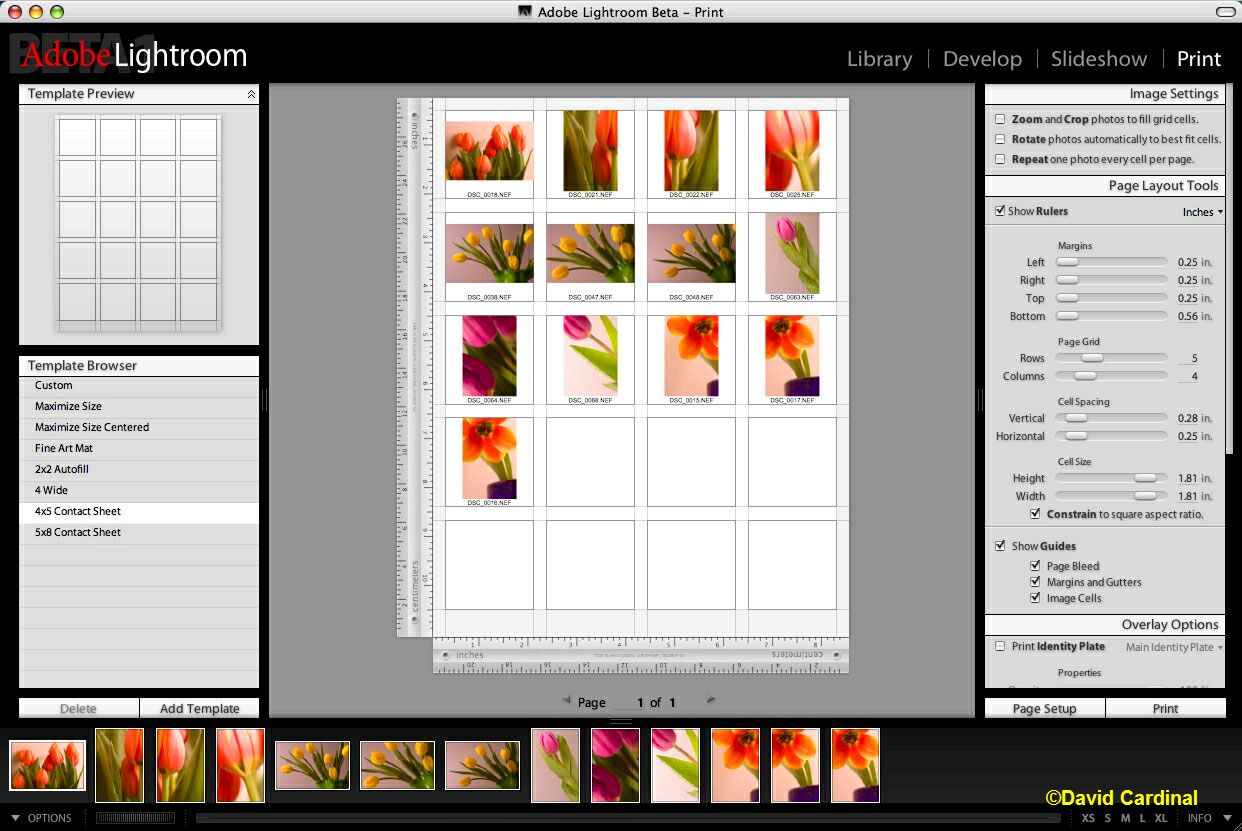
Task: Click the Bottom margin value field
Action: pyautogui.click(x=1187, y=316)
